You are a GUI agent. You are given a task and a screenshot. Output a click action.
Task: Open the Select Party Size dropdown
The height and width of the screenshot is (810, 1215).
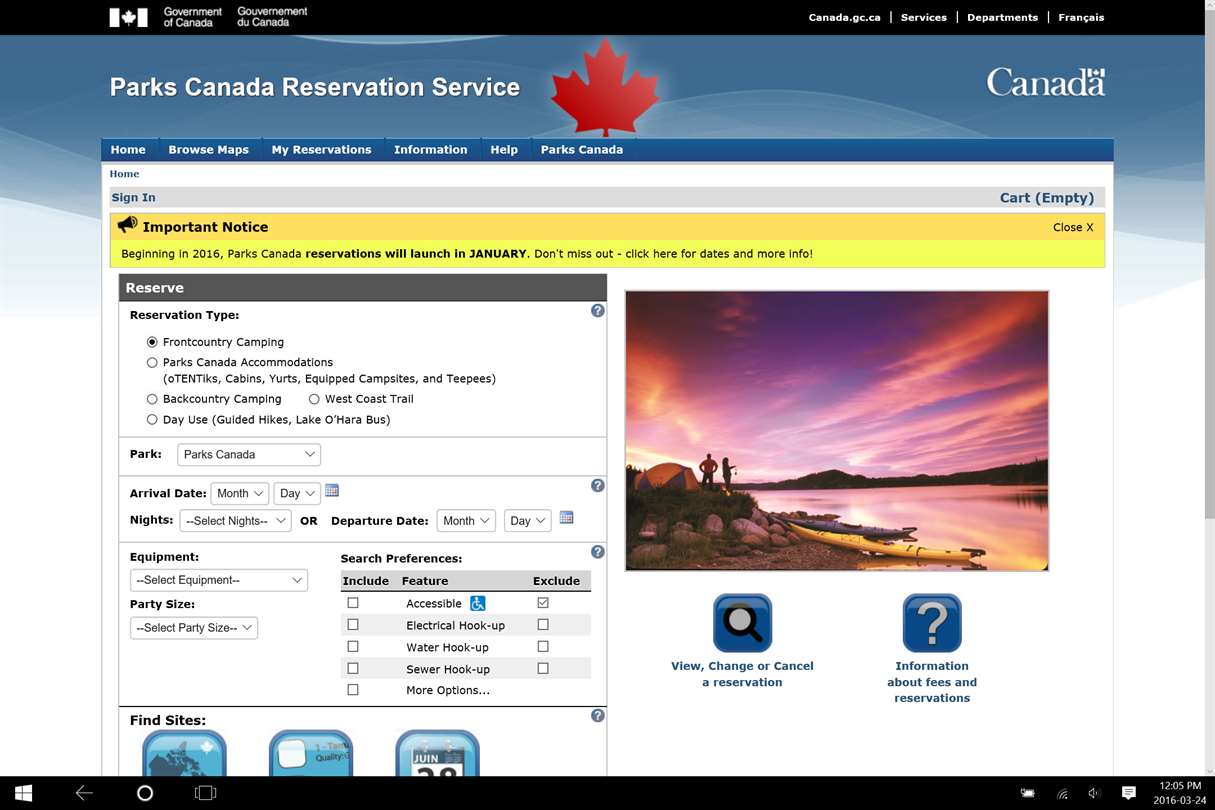click(194, 628)
